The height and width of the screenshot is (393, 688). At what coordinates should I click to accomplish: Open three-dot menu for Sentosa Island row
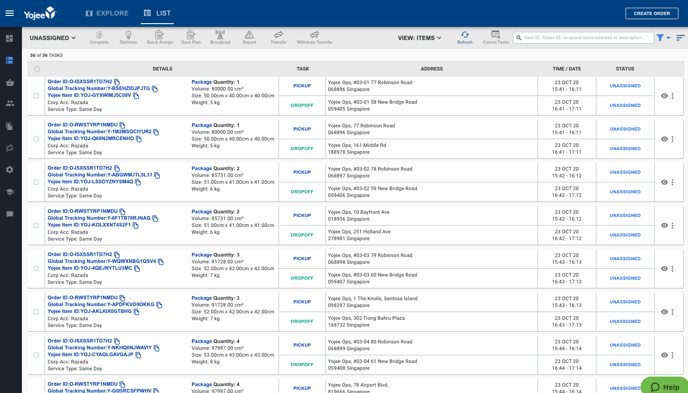[x=672, y=312]
